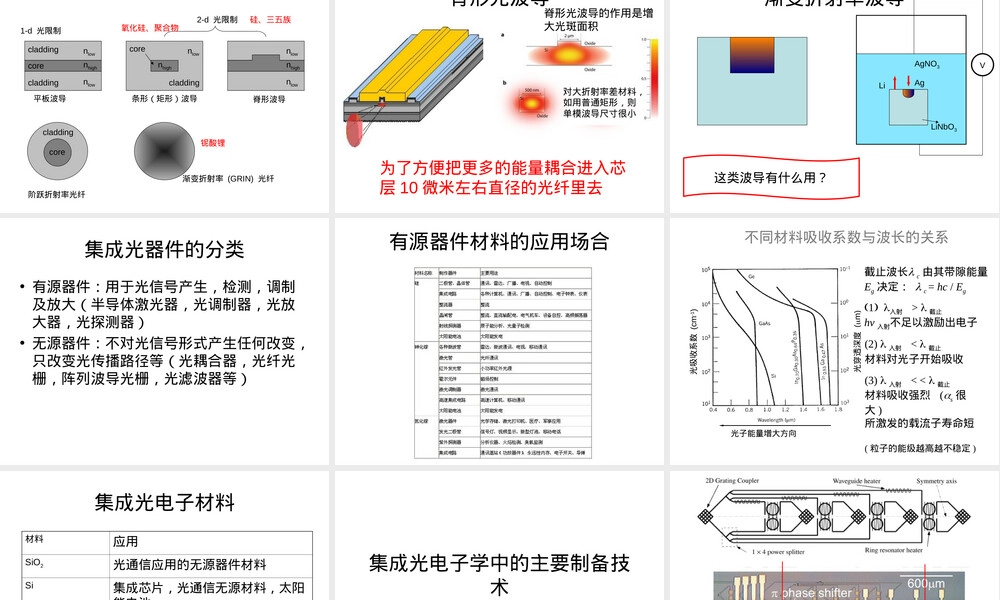
Task: Click the 条形（矩形）波导 label
Action: [164, 99]
